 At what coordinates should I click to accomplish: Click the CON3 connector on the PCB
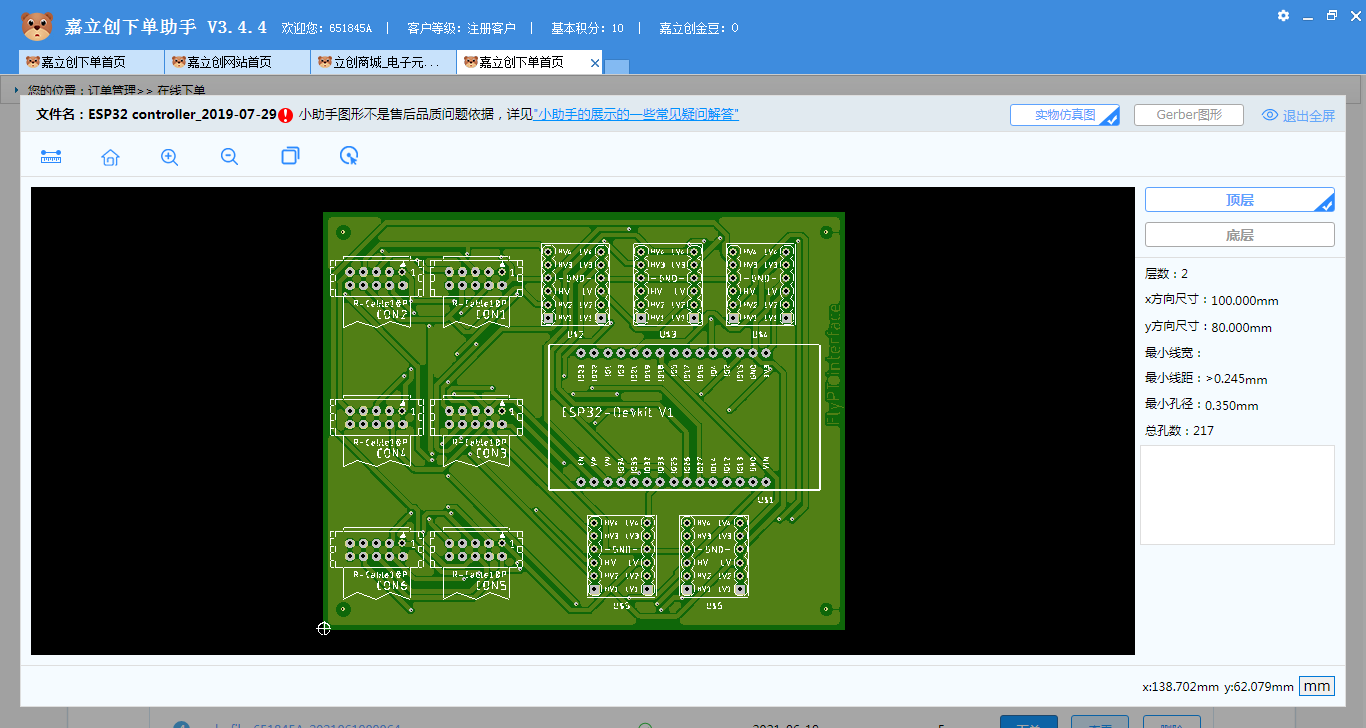coord(476,430)
